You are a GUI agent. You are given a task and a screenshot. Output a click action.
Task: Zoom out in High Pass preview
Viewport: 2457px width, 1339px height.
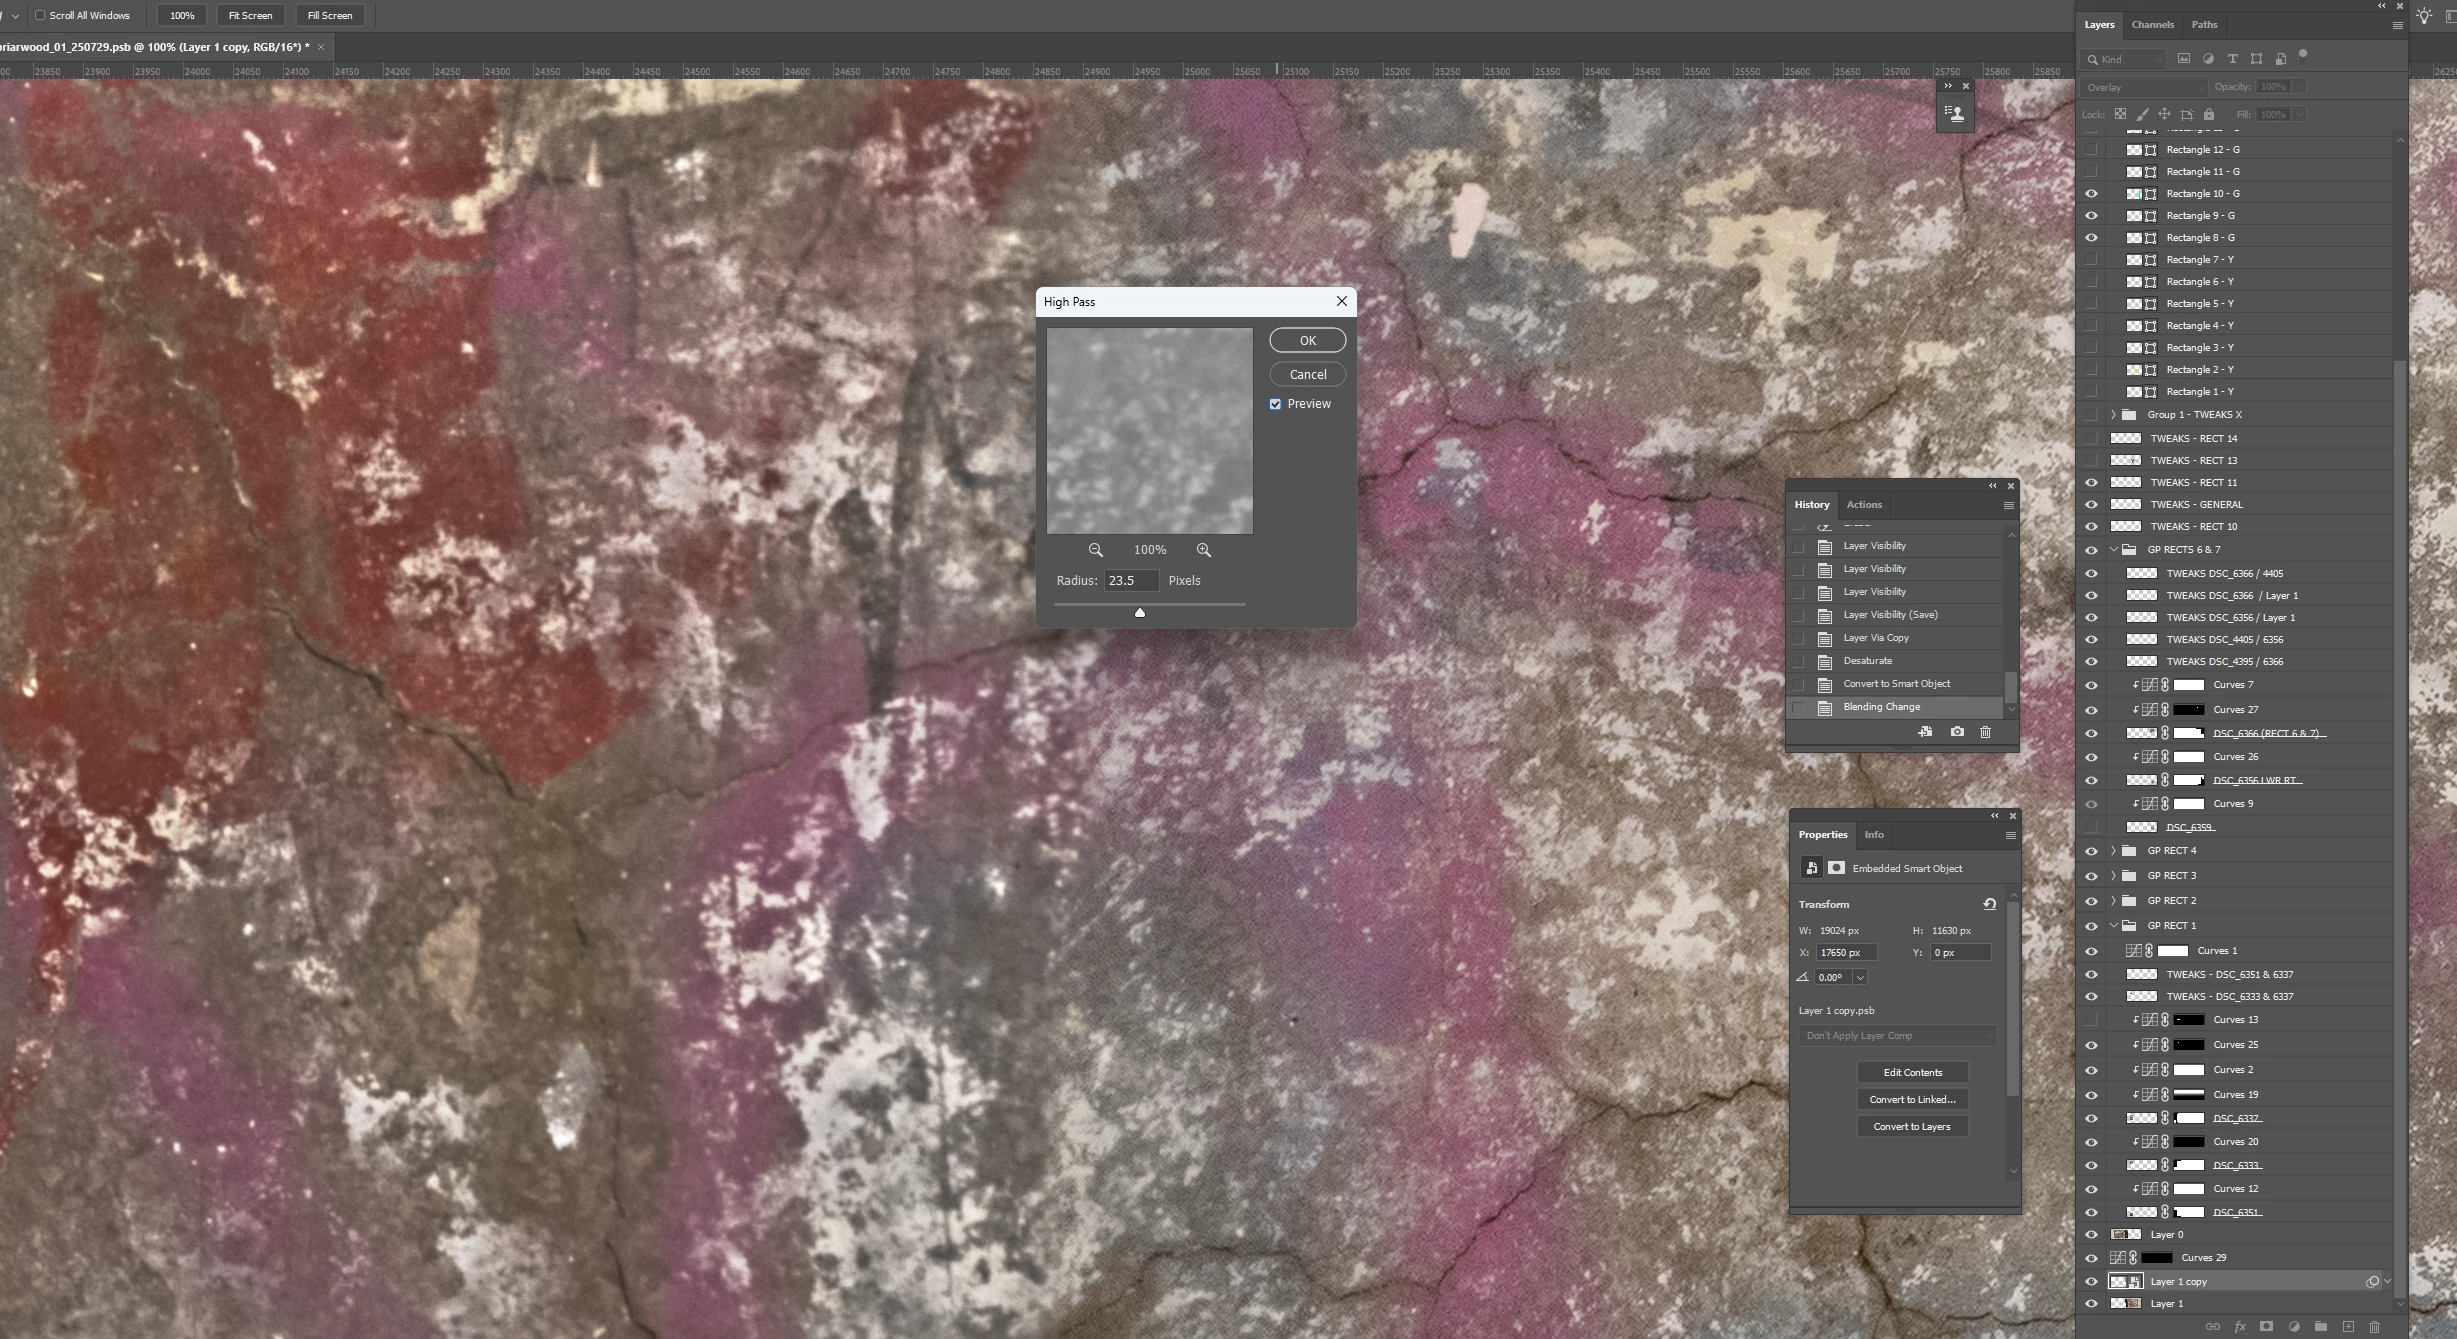[1096, 550]
